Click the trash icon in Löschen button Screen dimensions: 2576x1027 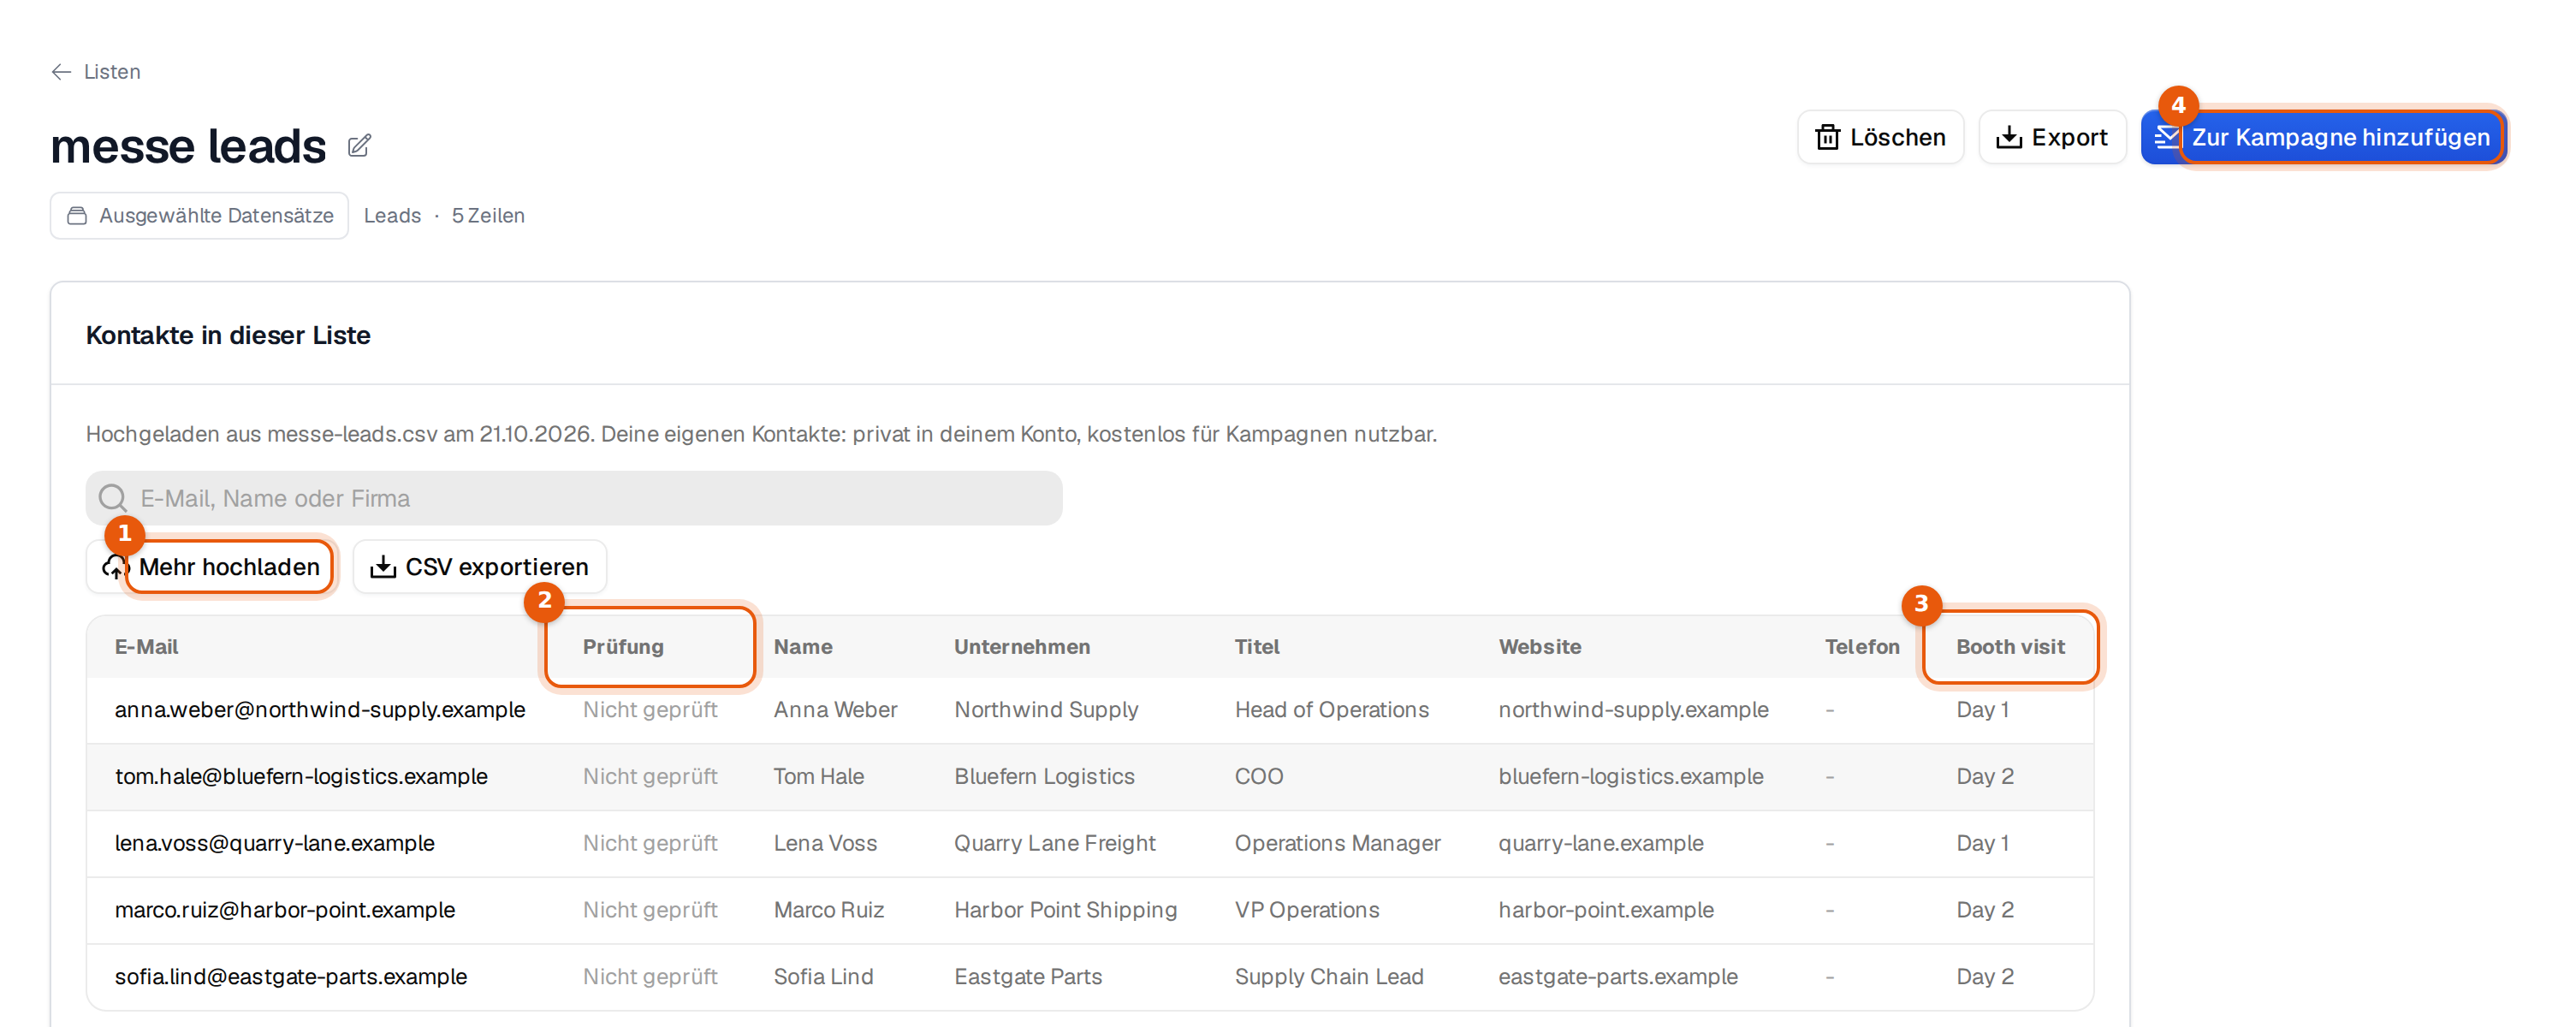coord(1827,137)
